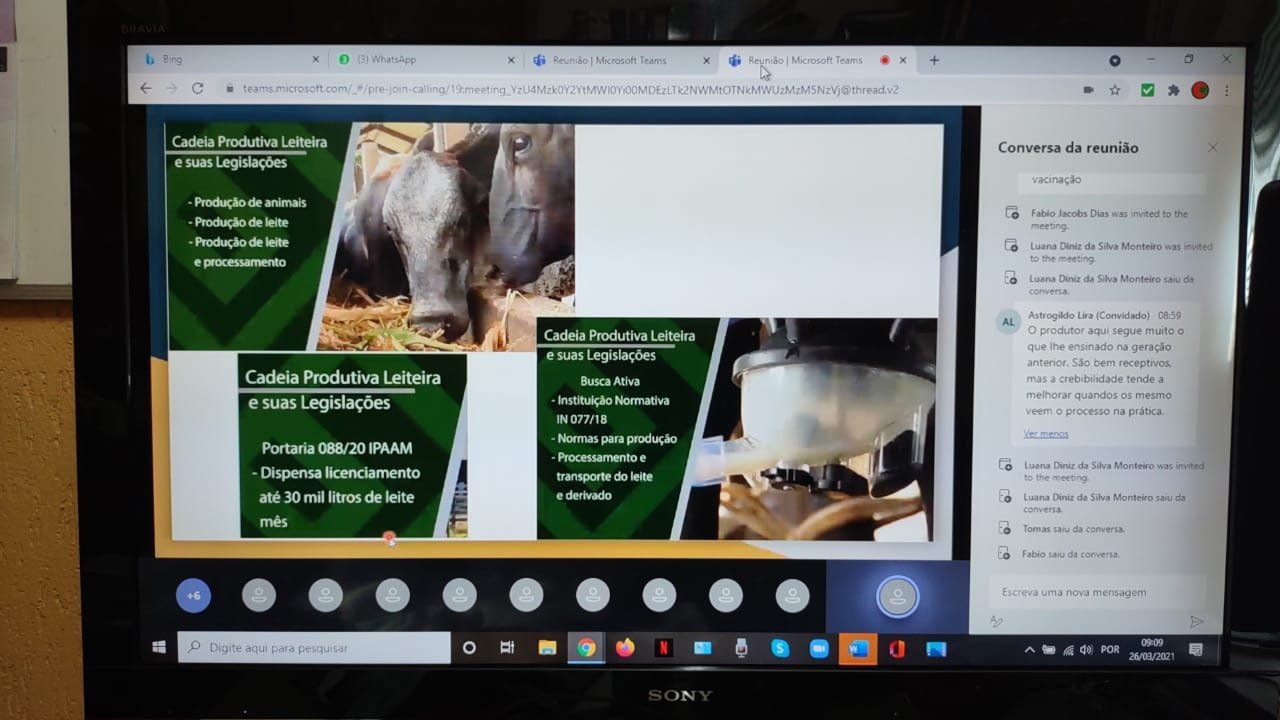Click the Windows search box in taskbar
Screen dimensions: 1280x720
(315, 648)
